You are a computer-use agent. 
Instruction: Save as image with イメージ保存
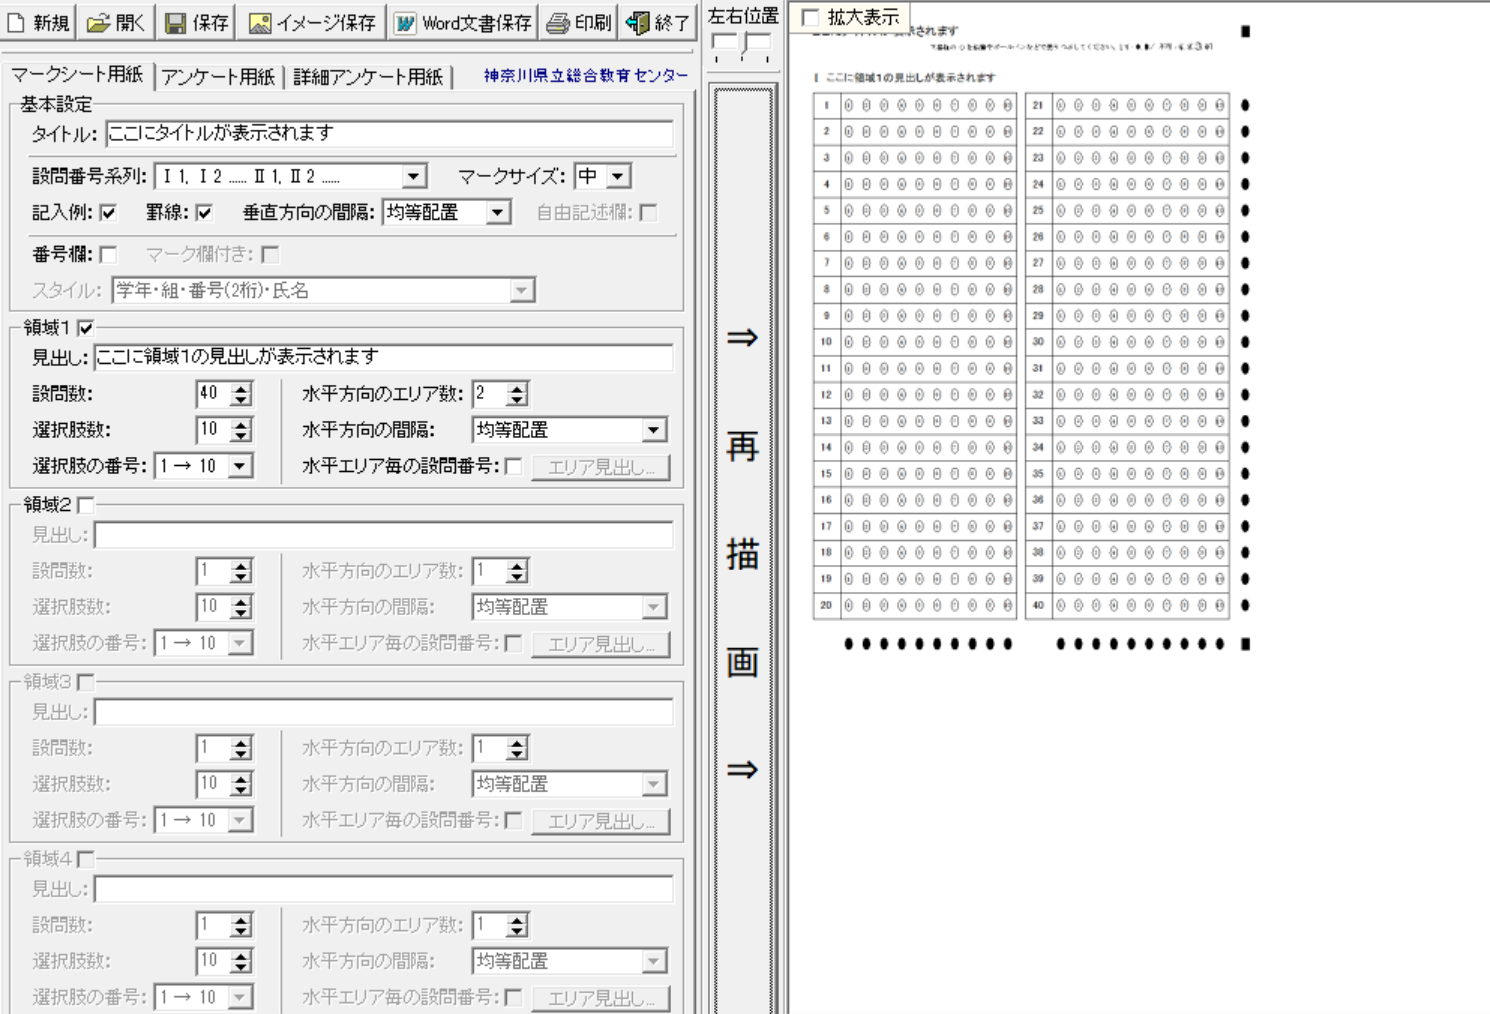coord(260,22)
